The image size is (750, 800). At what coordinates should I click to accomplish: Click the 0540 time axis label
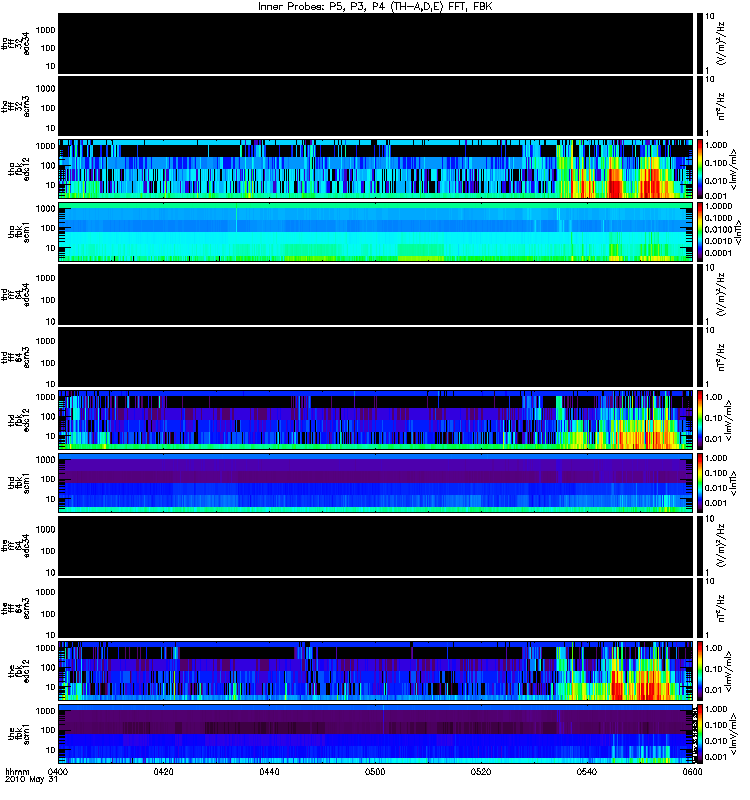pos(586,771)
